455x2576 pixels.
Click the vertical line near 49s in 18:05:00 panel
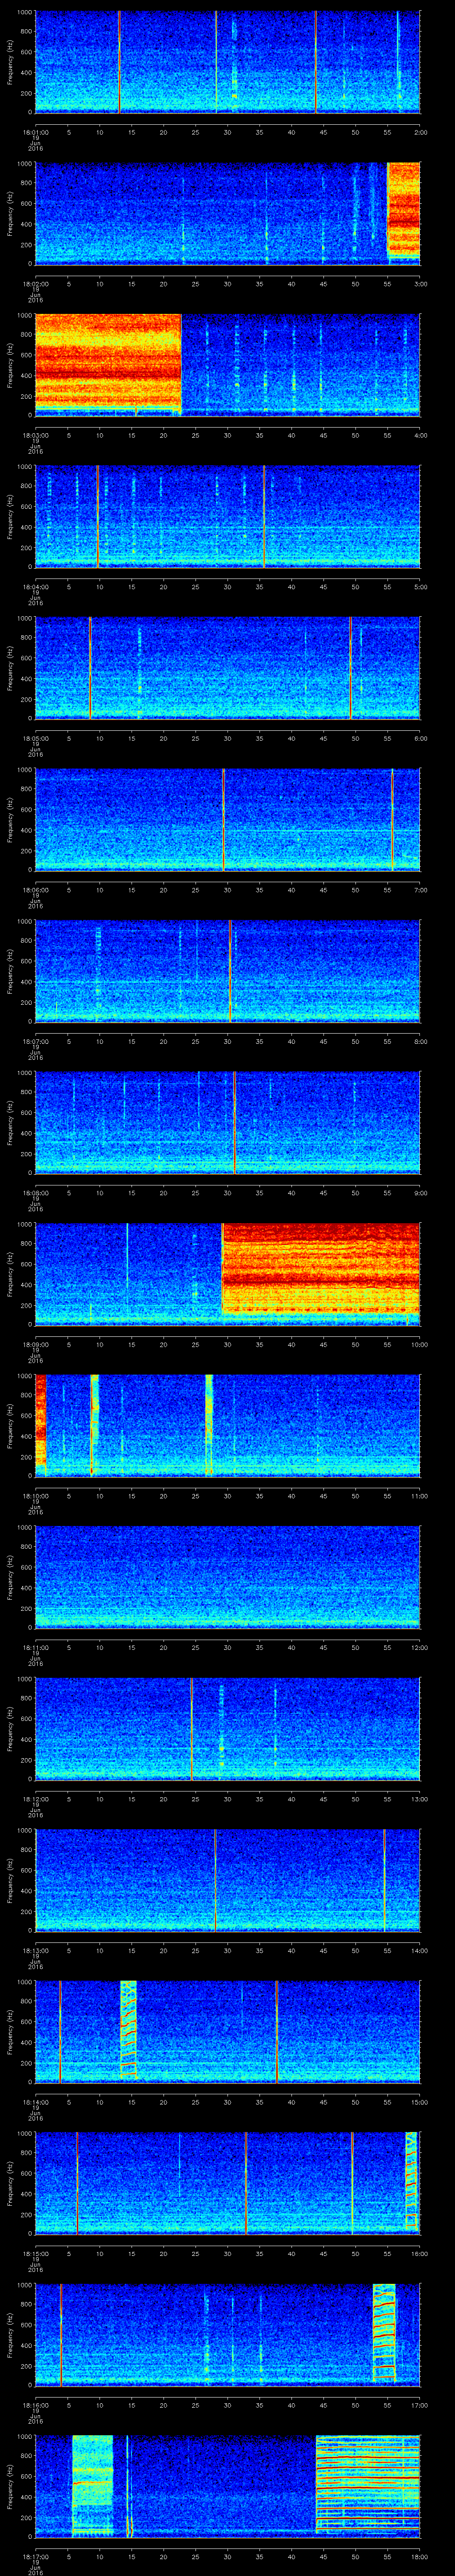351,667
